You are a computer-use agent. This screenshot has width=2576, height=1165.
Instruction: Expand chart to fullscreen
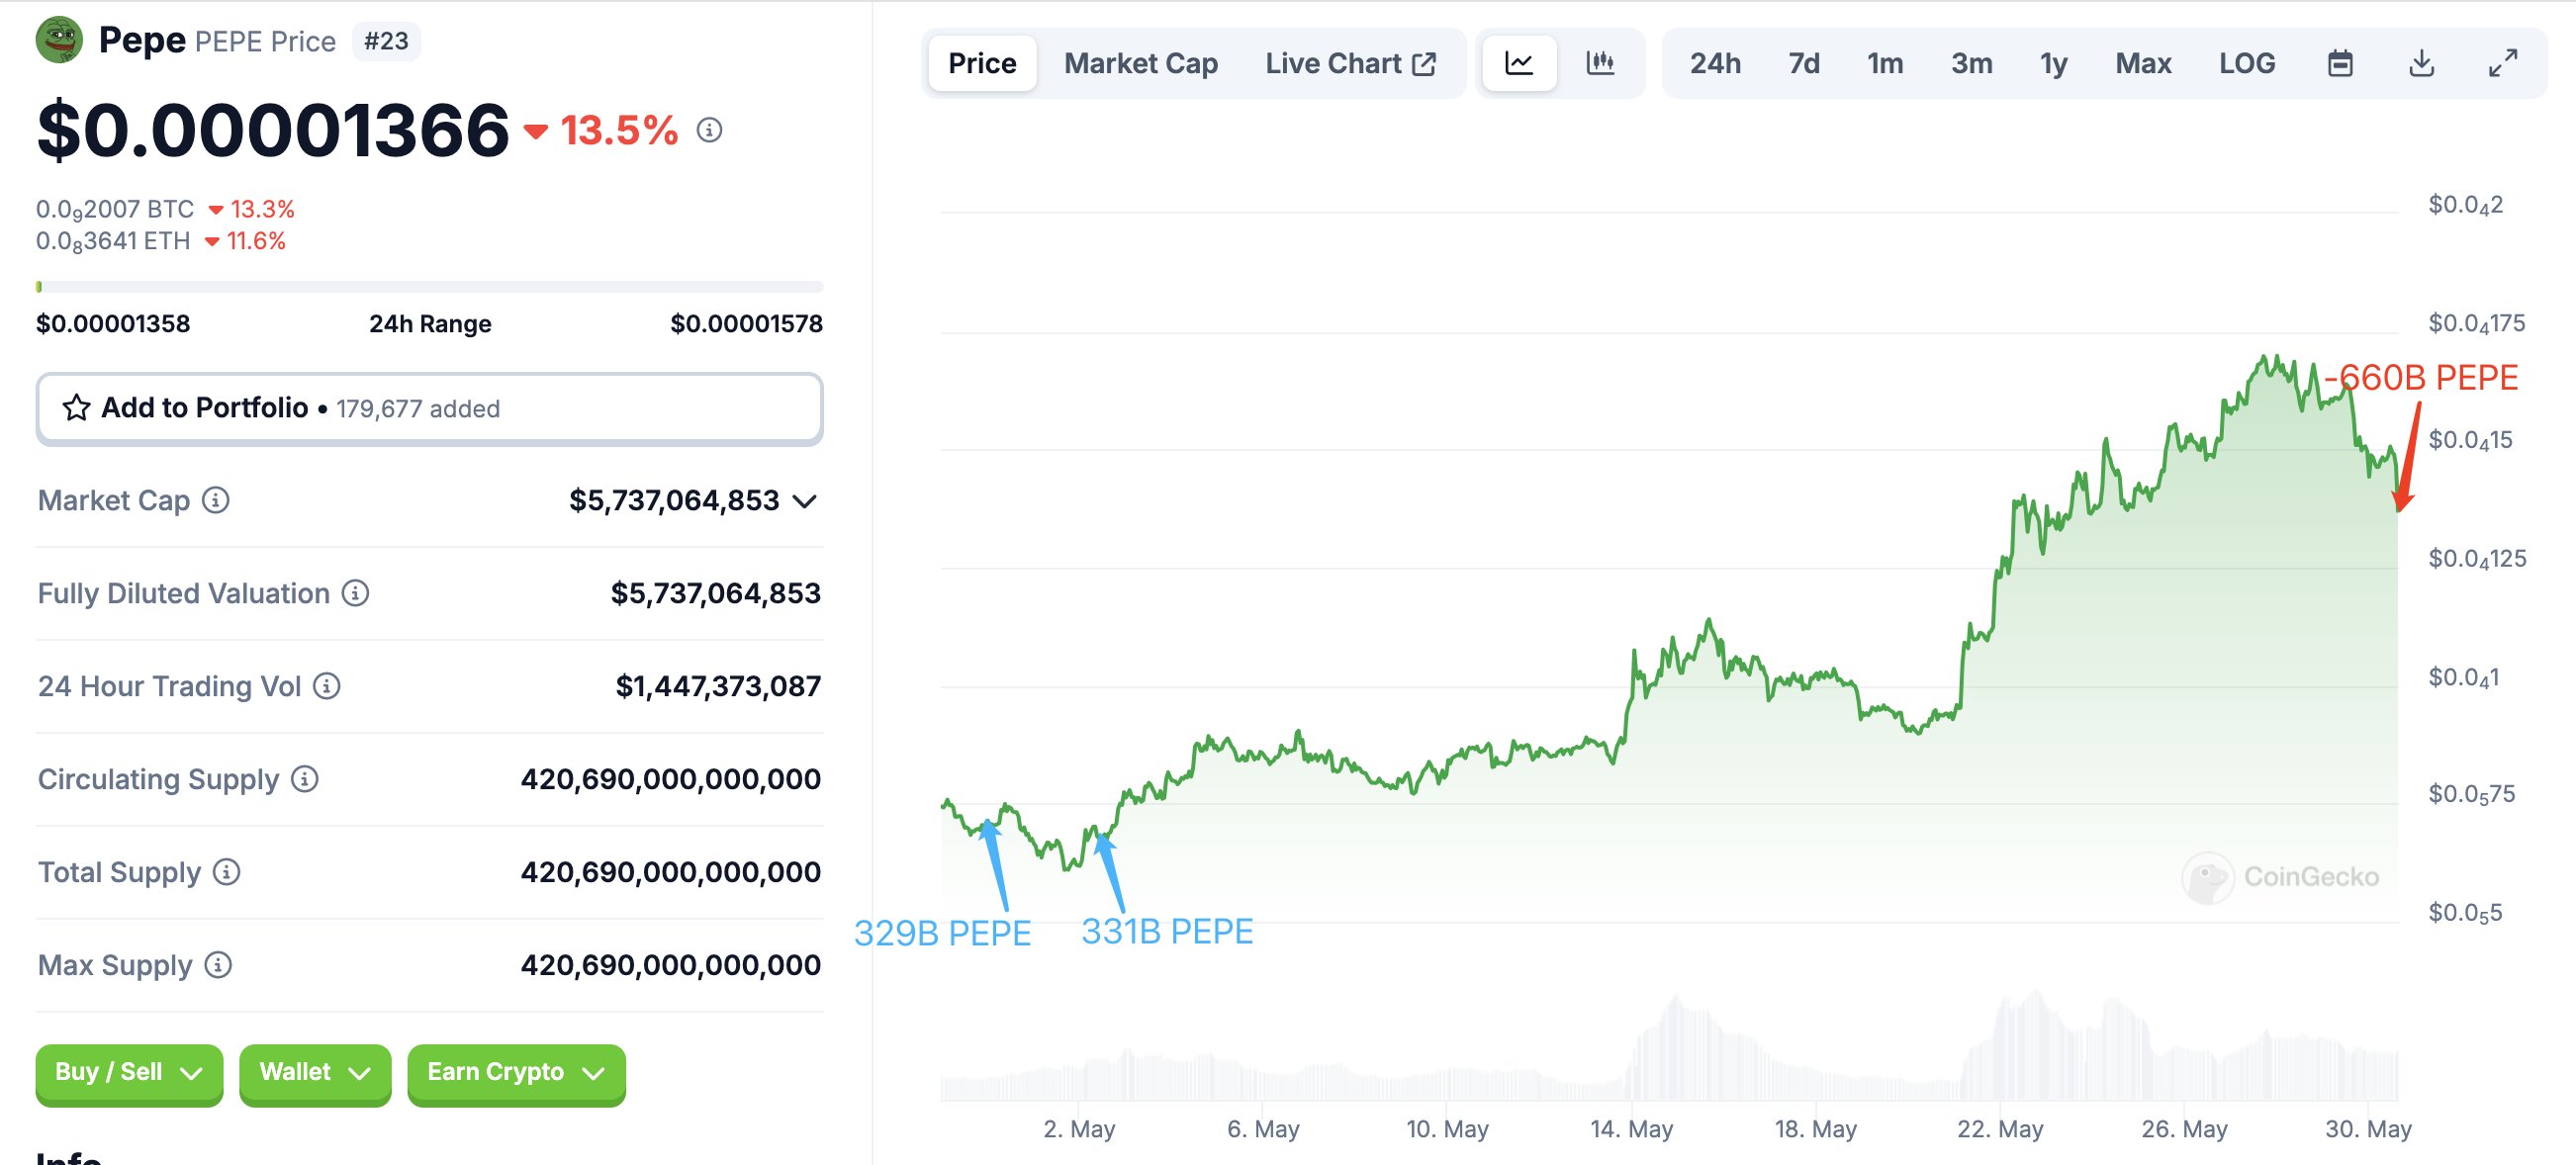point(2502,64)
